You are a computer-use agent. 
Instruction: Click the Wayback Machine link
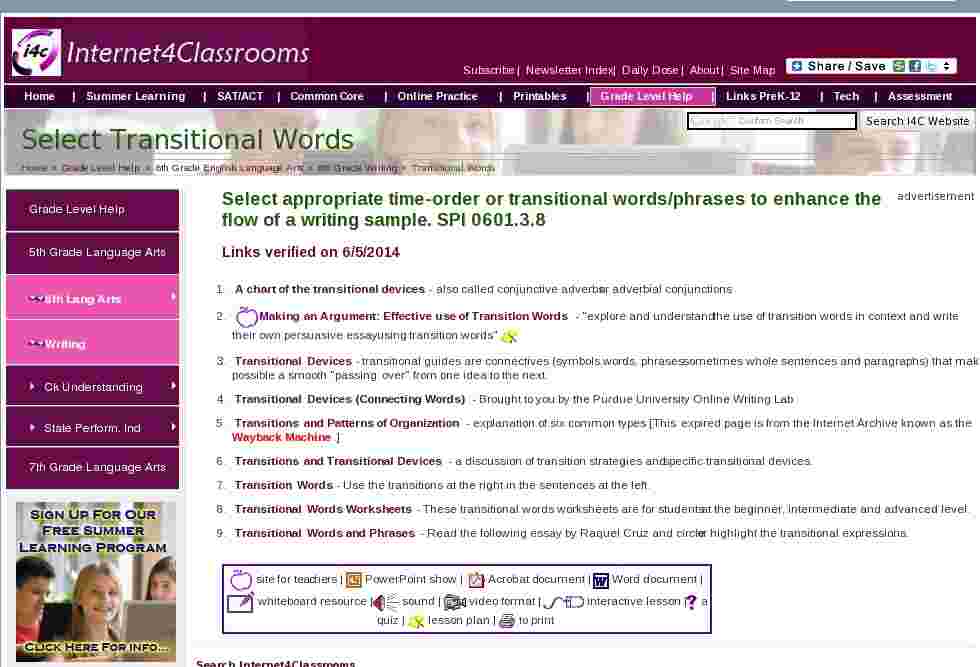281,438
